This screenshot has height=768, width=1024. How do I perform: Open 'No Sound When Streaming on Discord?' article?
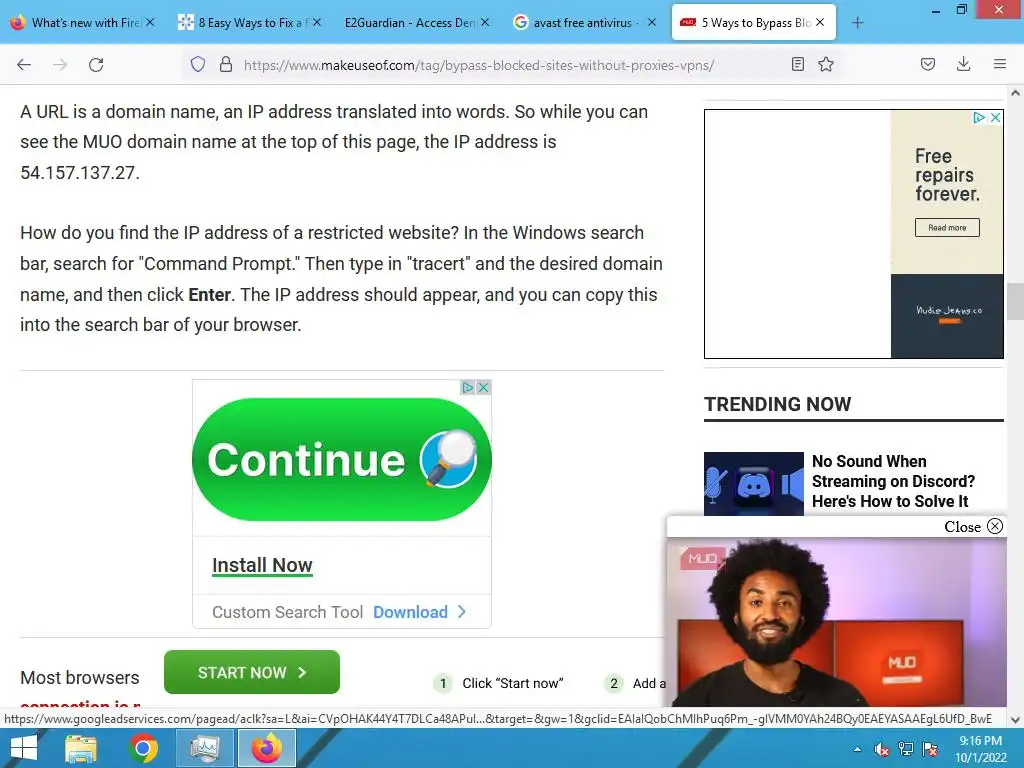coord(893,481)
